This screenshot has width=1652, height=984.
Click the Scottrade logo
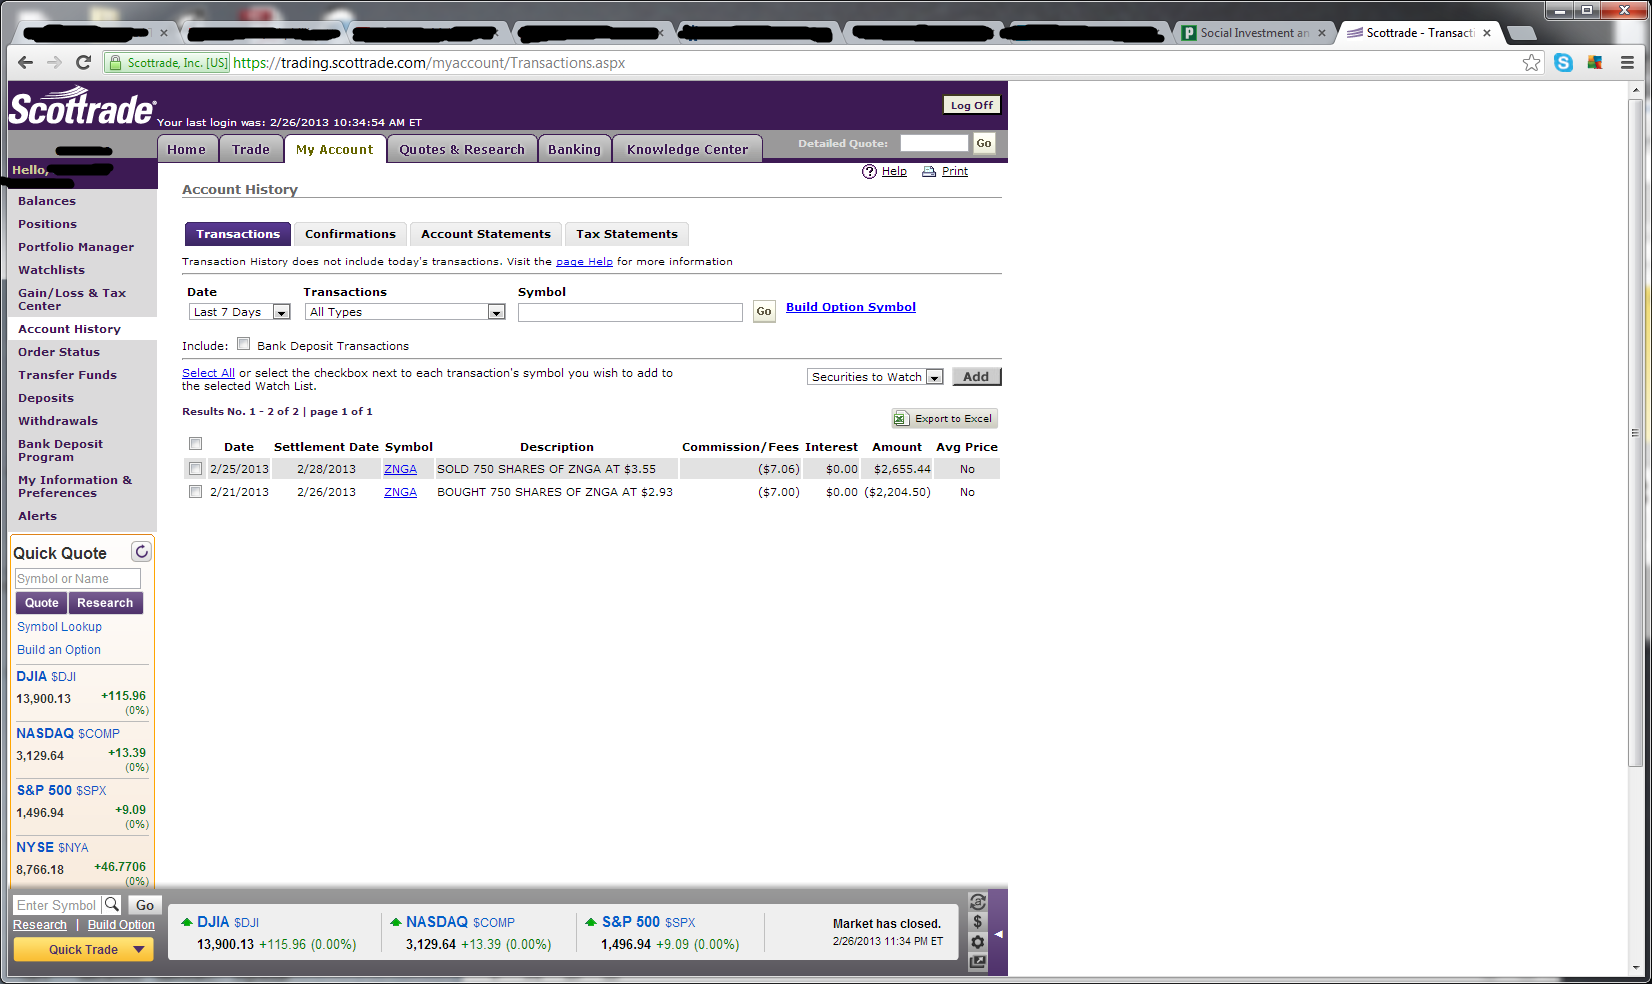pos(82,108)
